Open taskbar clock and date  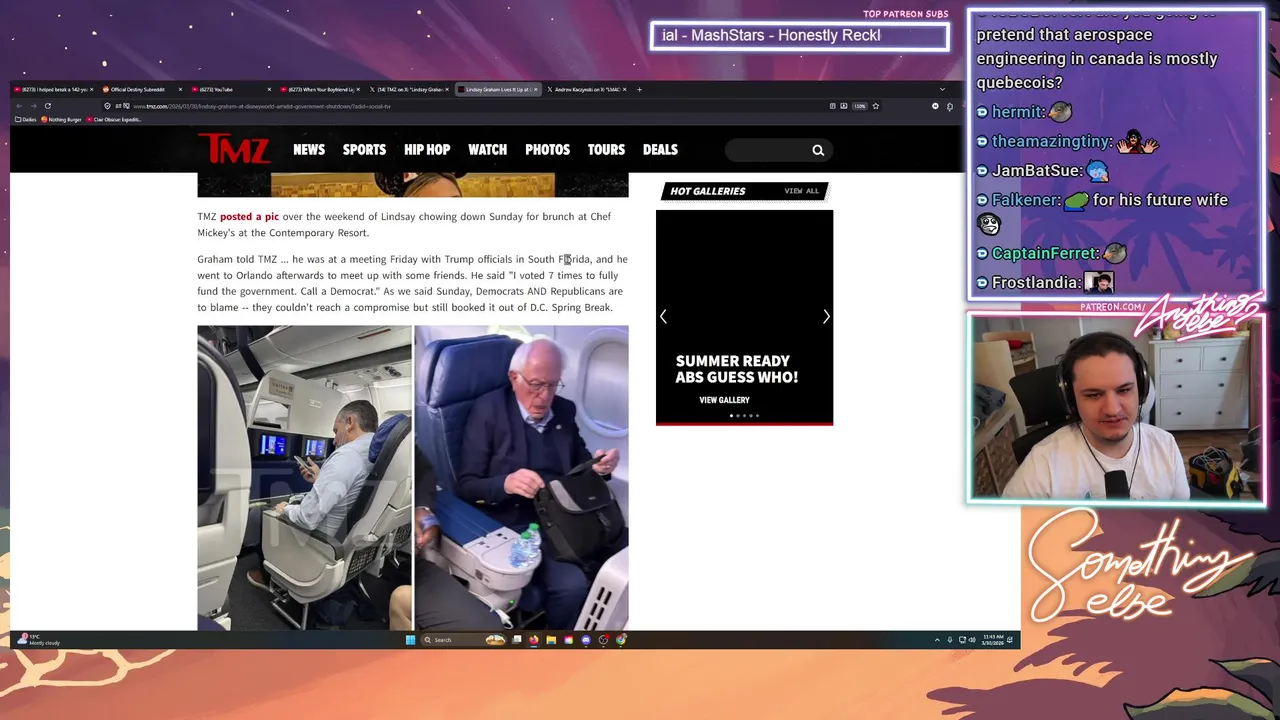click(993, 640)
